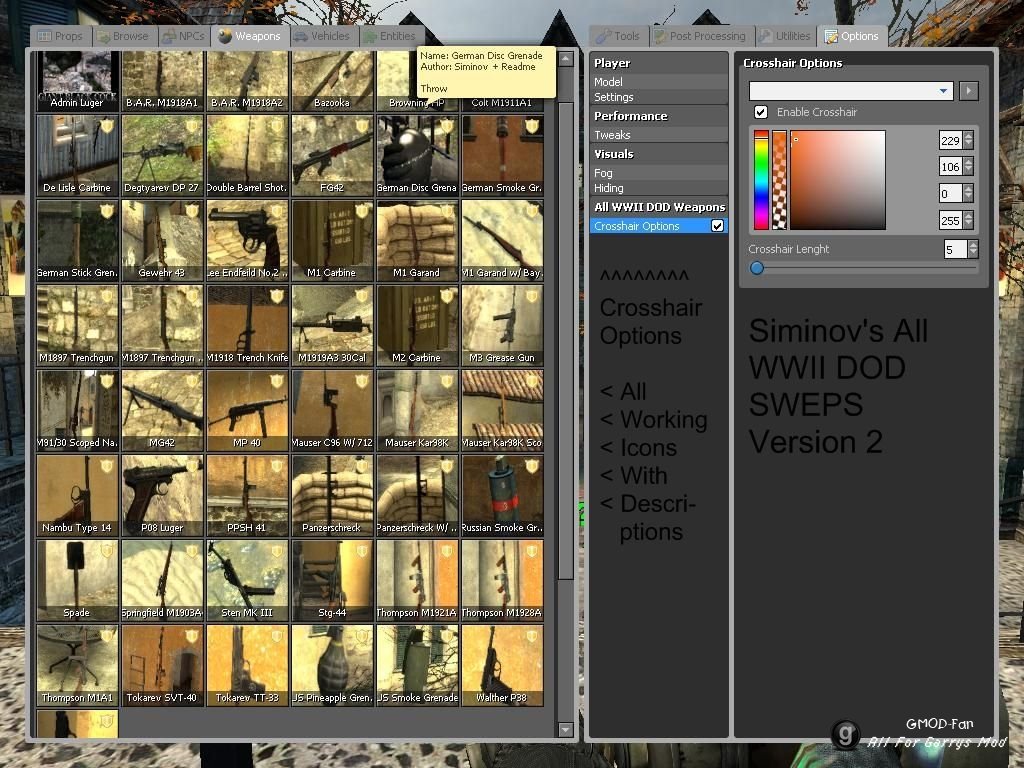1024x768 pixels.
Task: Choose the Bazooka weapon icon
Action: (x=332, y=81)
